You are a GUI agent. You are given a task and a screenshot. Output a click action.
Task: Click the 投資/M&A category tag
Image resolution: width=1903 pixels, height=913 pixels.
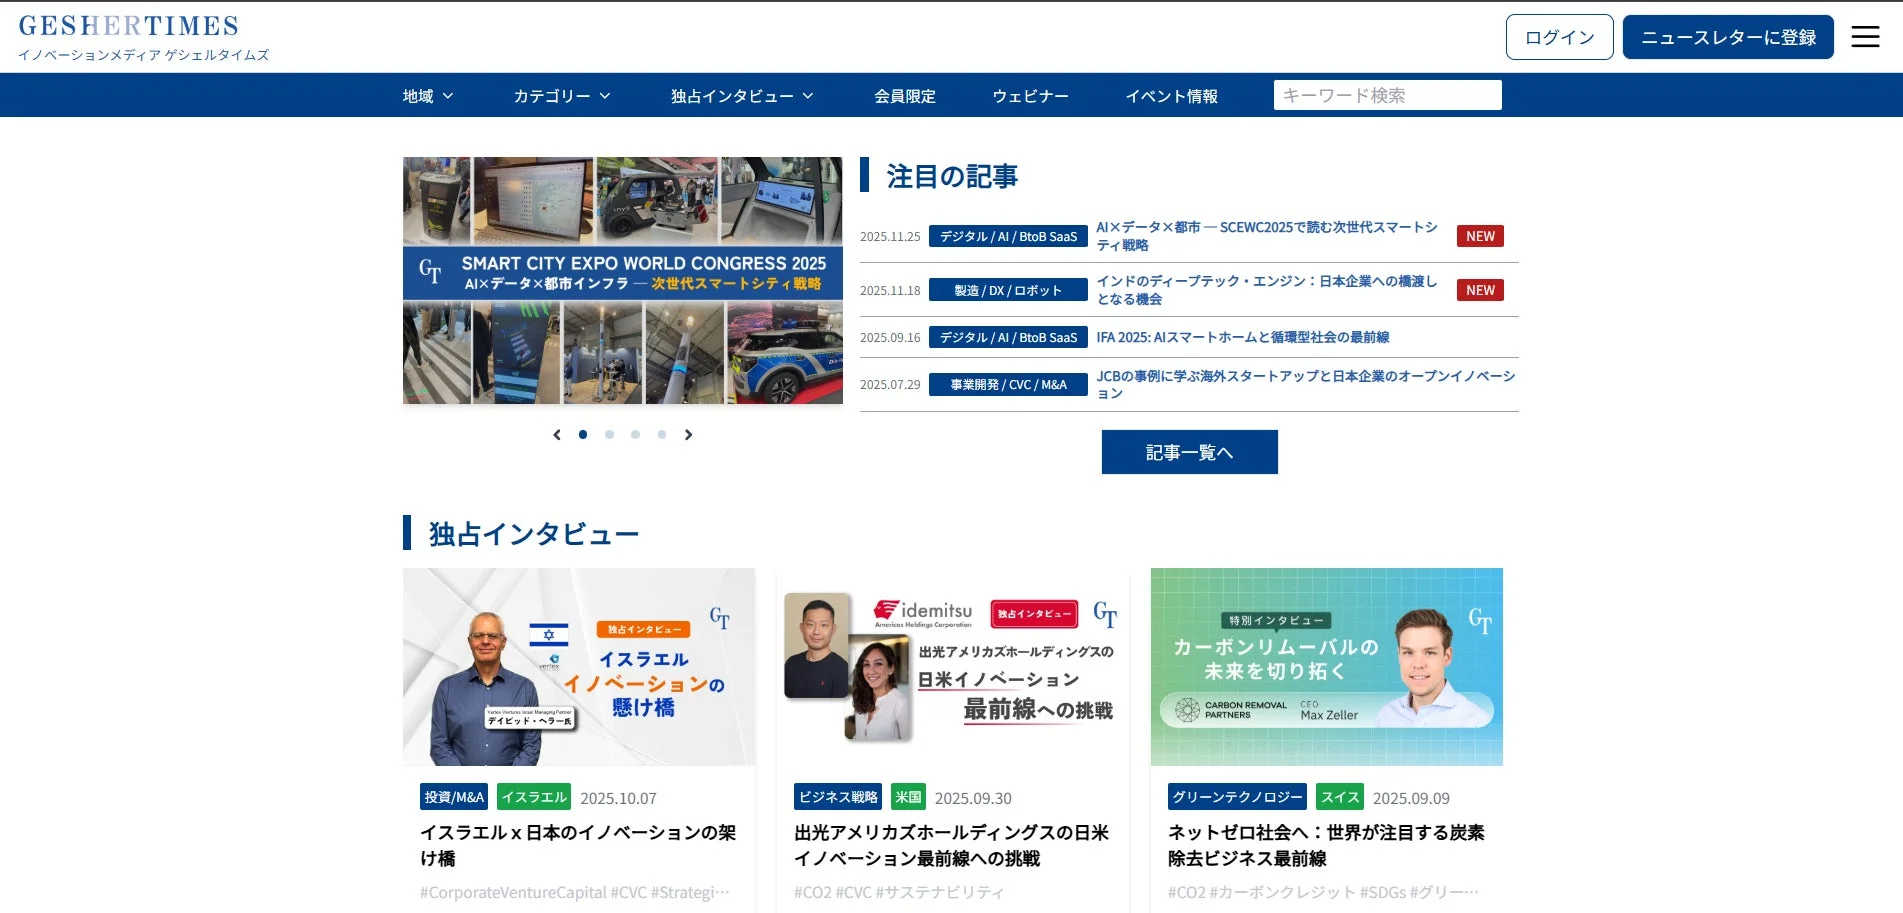coord(452,797)
